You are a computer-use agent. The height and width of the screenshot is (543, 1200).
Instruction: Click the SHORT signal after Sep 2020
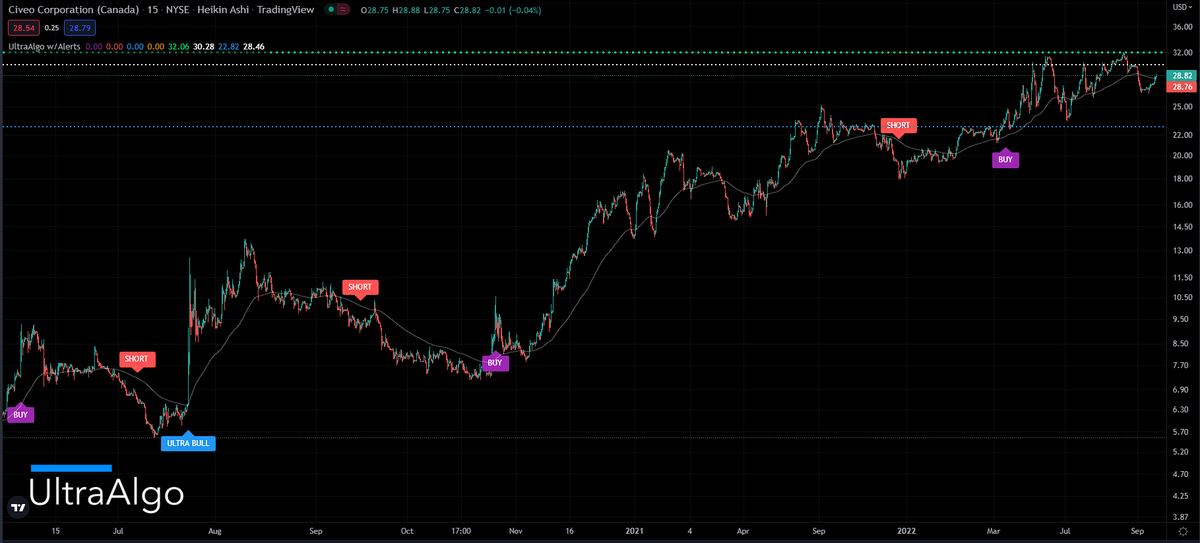(x=360, y=287)
